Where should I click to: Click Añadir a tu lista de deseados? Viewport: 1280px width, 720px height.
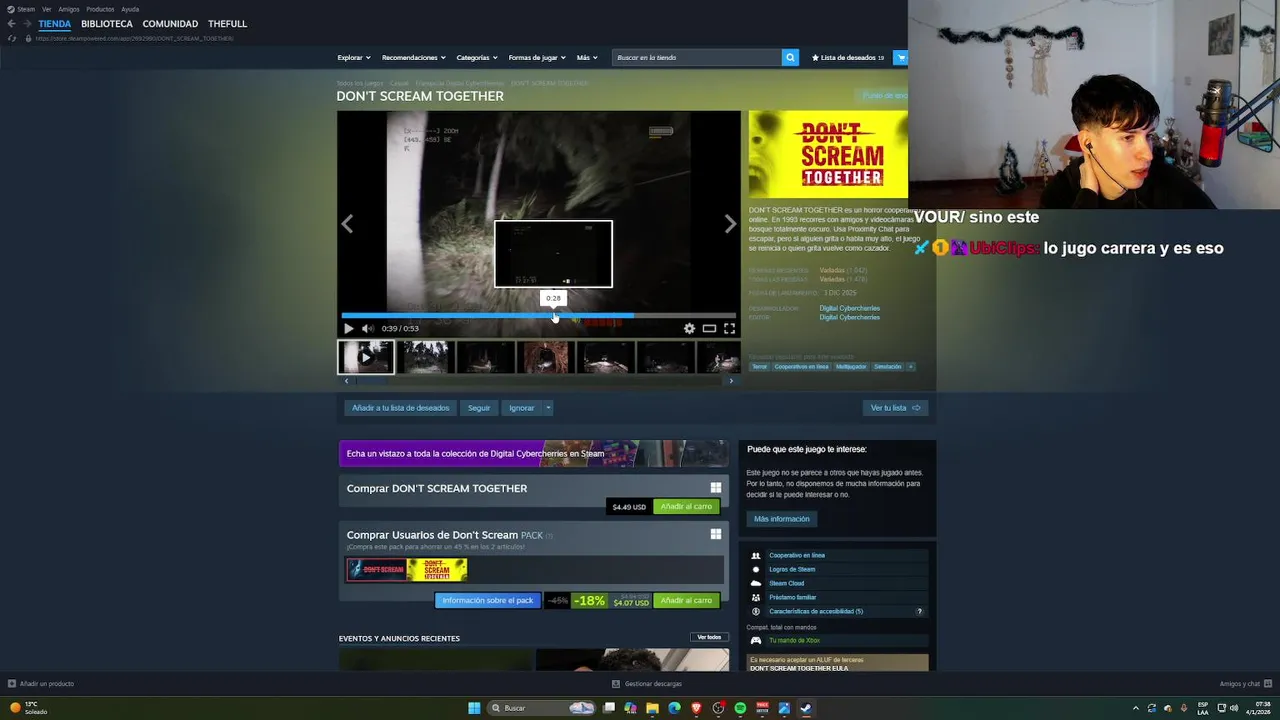(400, 408)
